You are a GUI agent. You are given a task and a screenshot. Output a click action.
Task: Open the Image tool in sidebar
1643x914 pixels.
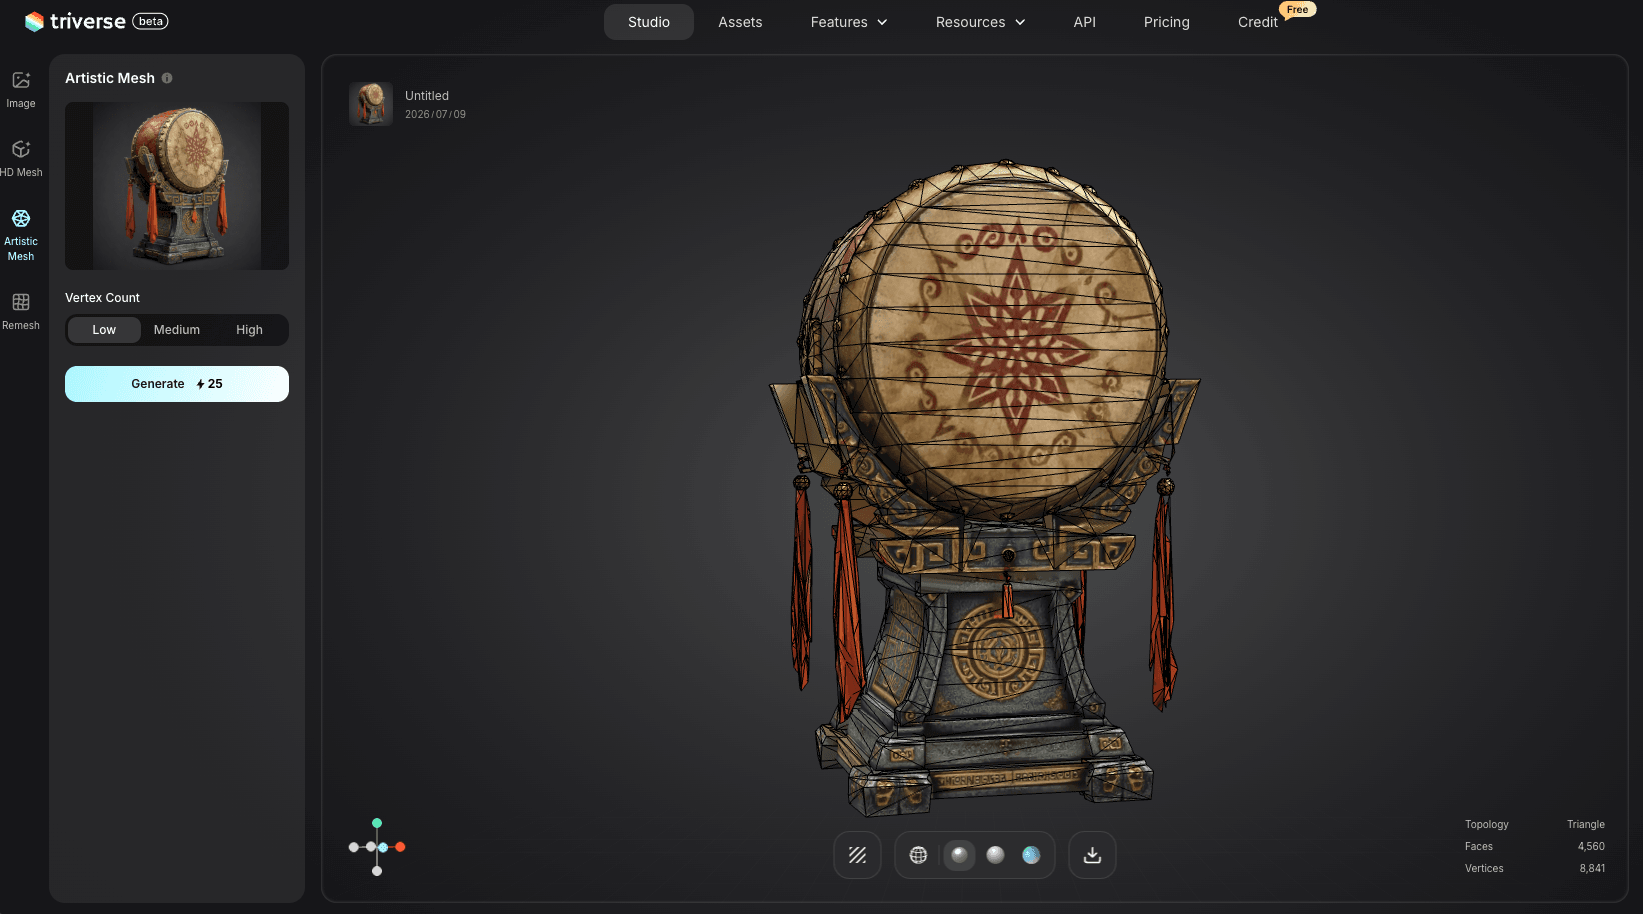click(x=21, y=89)
